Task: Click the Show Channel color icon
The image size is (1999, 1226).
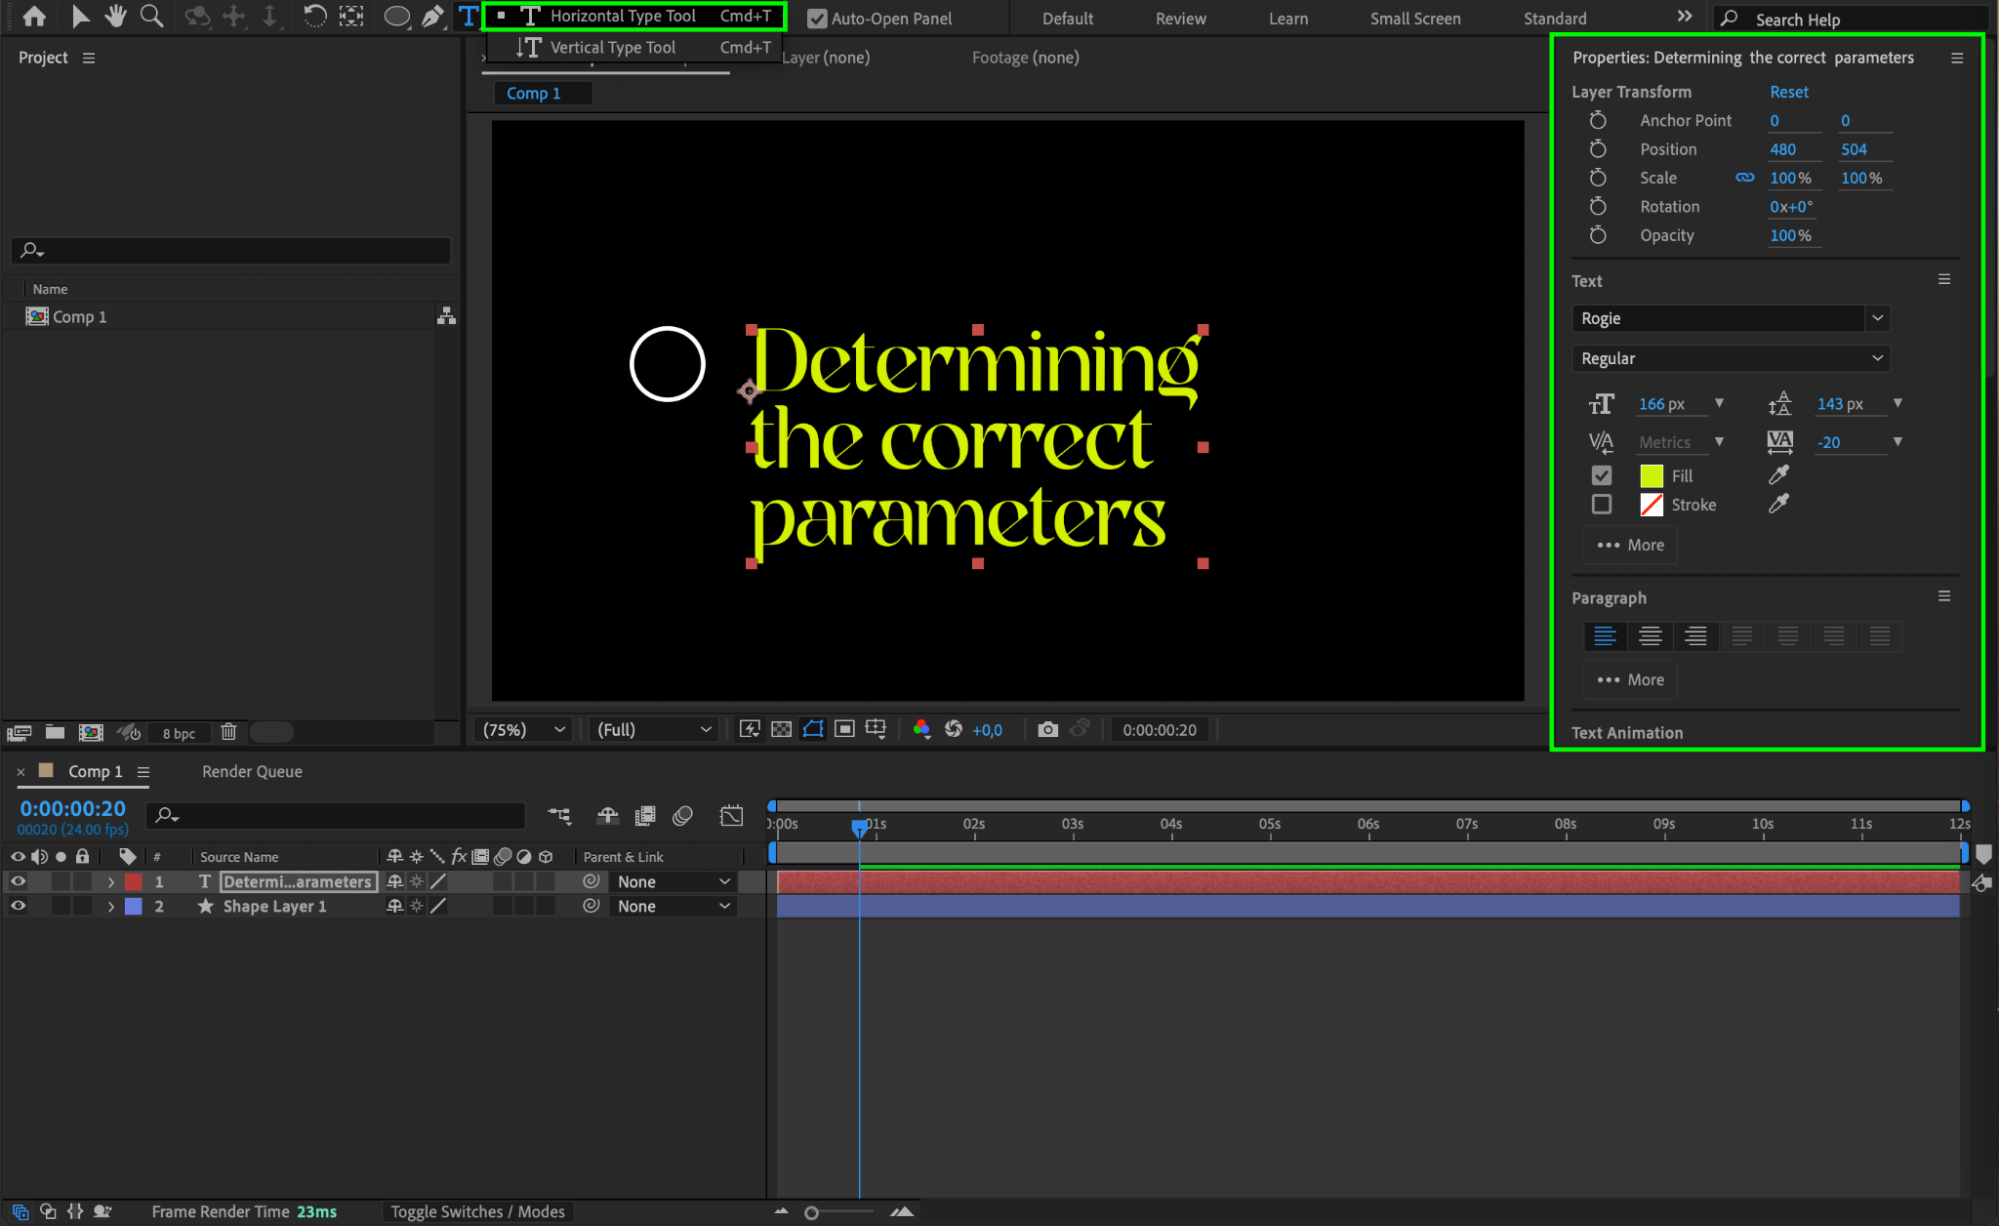Action: pyautogui.click(x=921, y=730)
